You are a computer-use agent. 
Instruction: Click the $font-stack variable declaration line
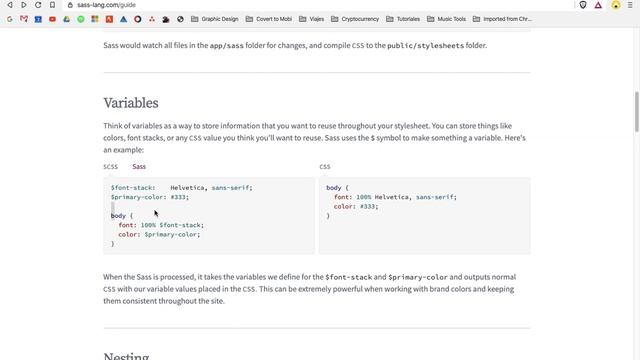182,188
